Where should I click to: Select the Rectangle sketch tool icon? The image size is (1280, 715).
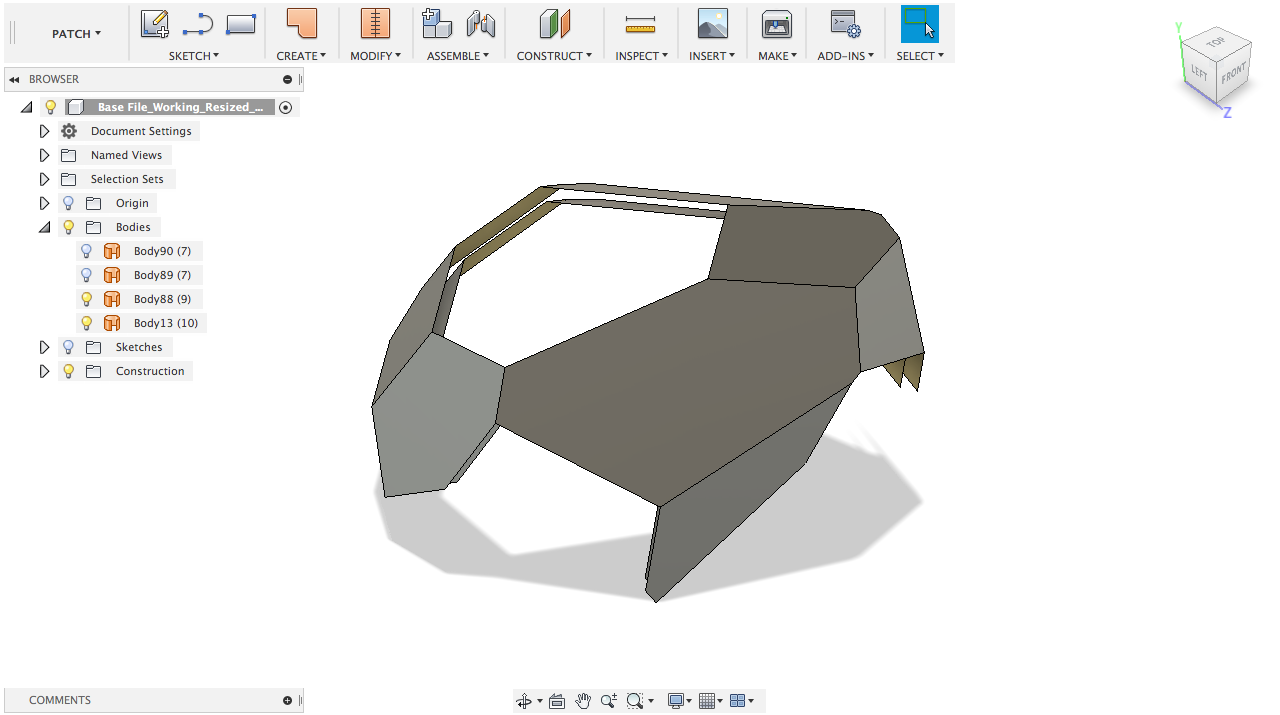point(241,24)
